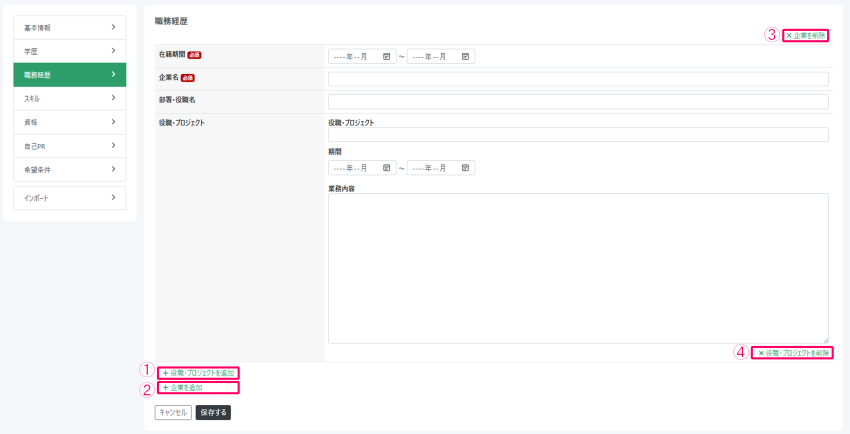Select 職務経歴 sidebar item

pyautogui.click(x=69, y=74)
